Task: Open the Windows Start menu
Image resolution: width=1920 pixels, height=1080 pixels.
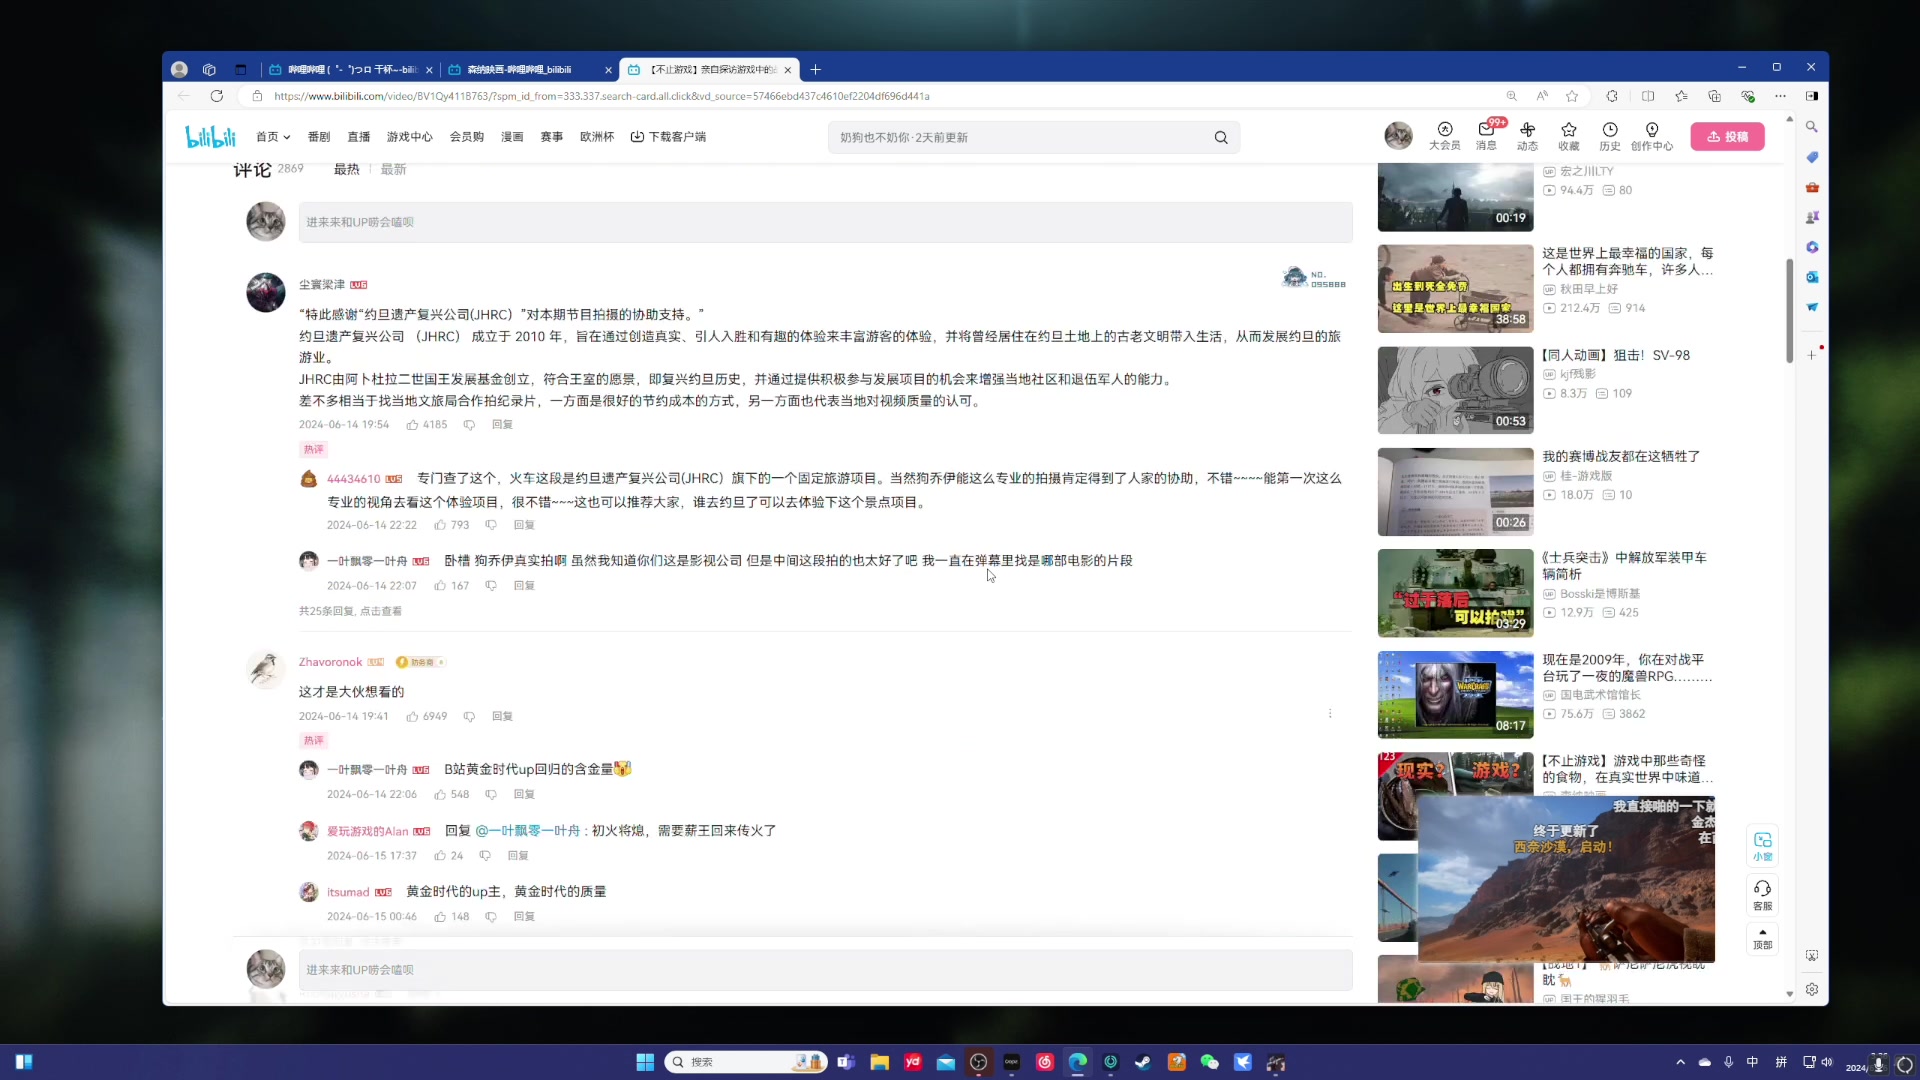Action: point(645,1062)
